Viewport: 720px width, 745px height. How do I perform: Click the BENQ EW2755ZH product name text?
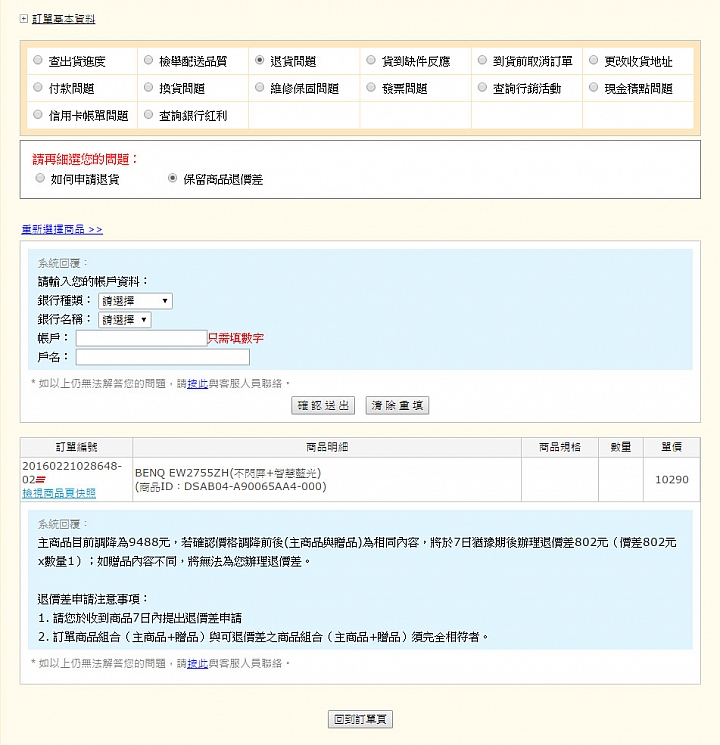228,473
